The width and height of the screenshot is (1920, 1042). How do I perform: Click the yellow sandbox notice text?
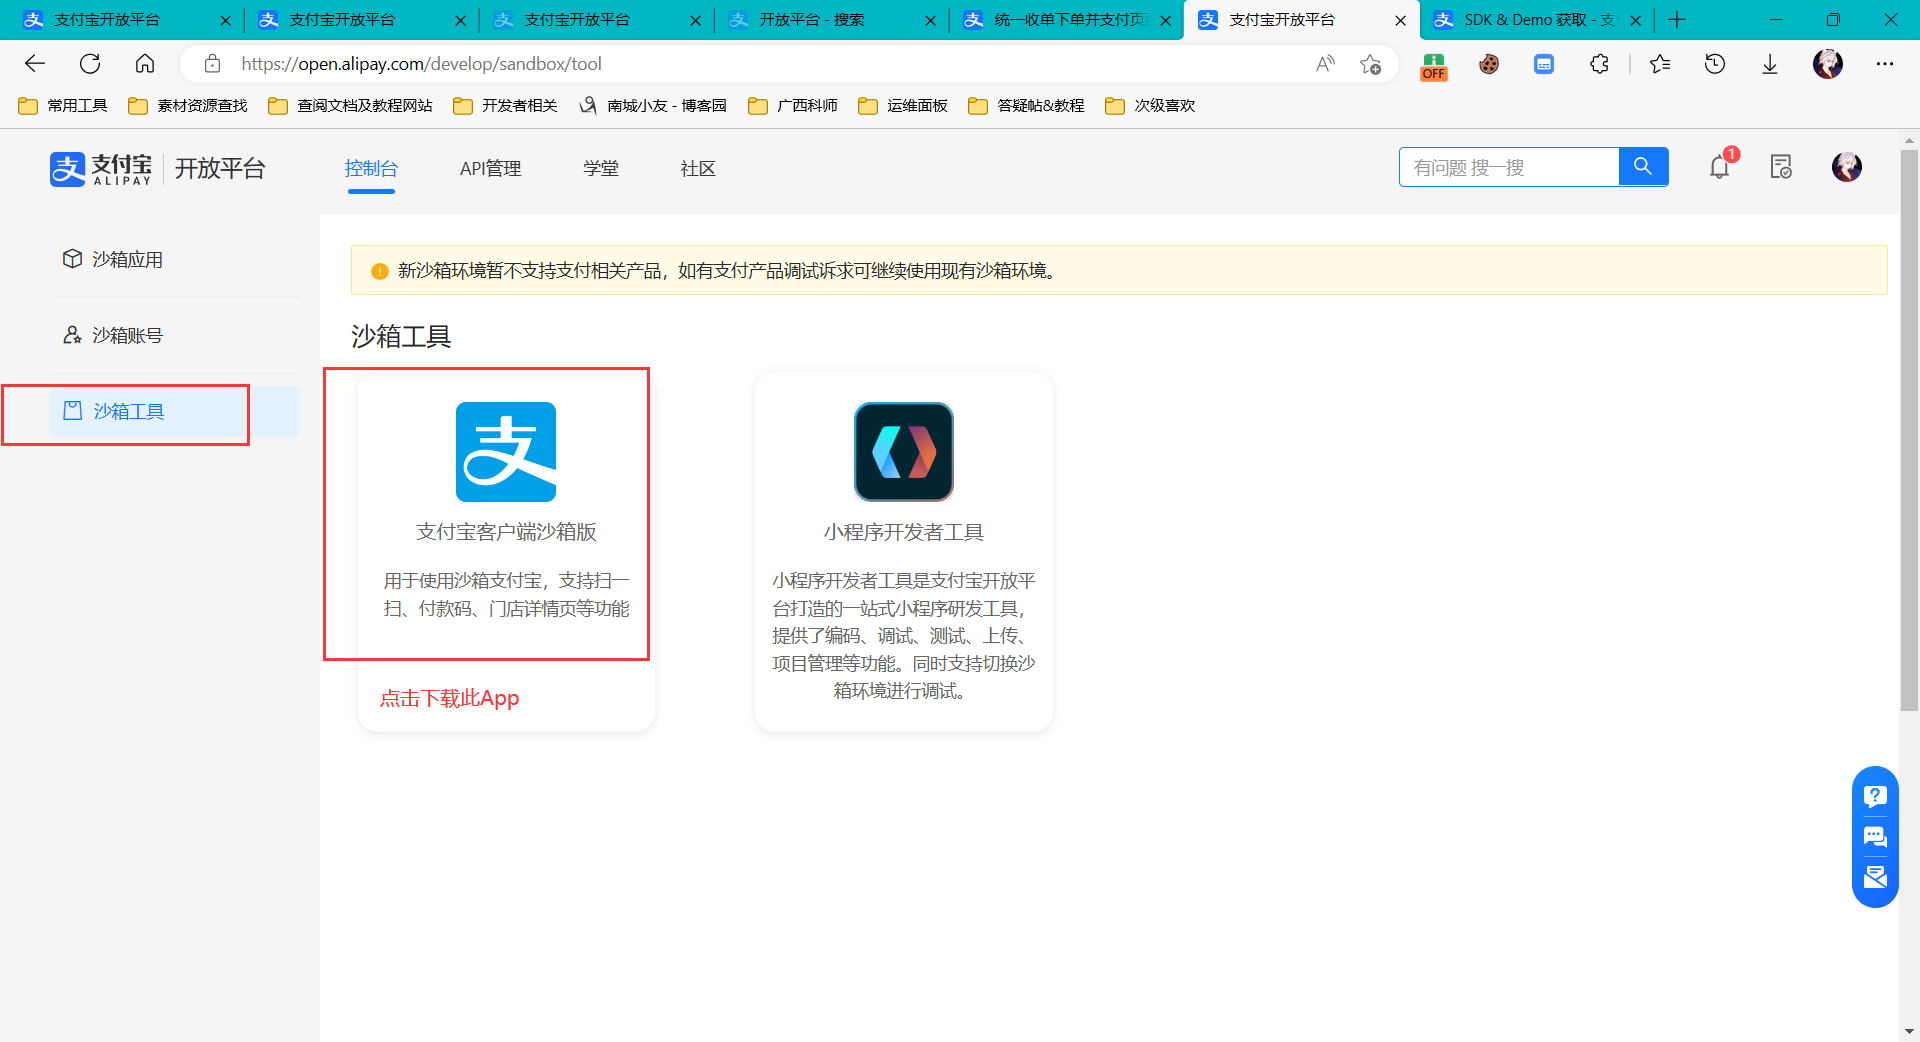click(x=728, y=271)
